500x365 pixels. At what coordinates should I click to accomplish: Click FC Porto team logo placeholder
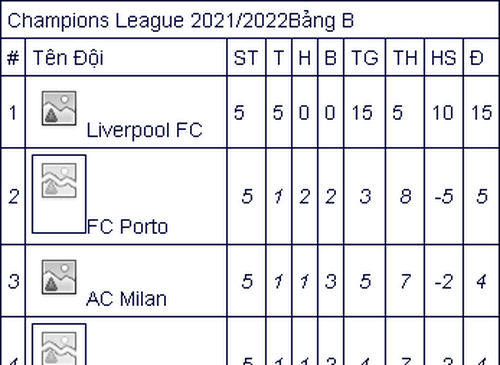(x=59, y=194)
